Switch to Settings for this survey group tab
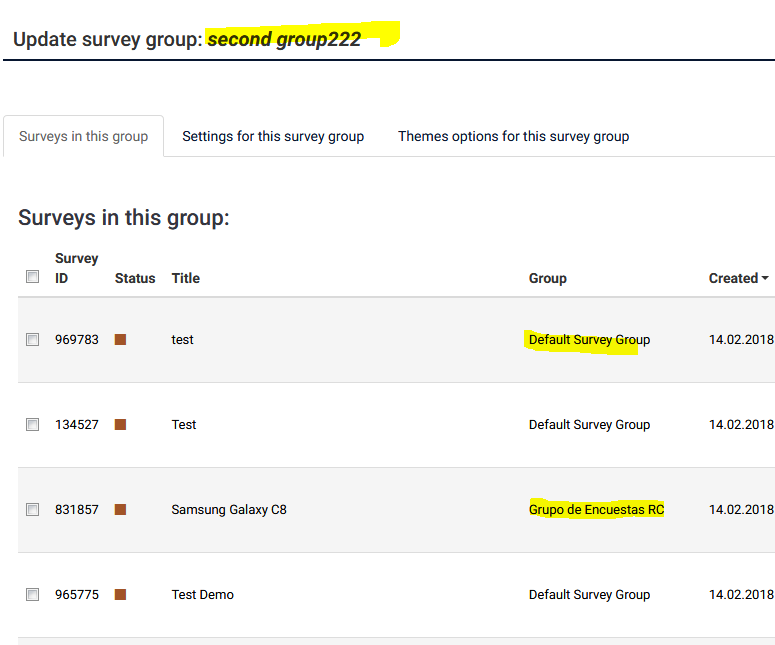 pyautogui.click(x=273, y=136)
